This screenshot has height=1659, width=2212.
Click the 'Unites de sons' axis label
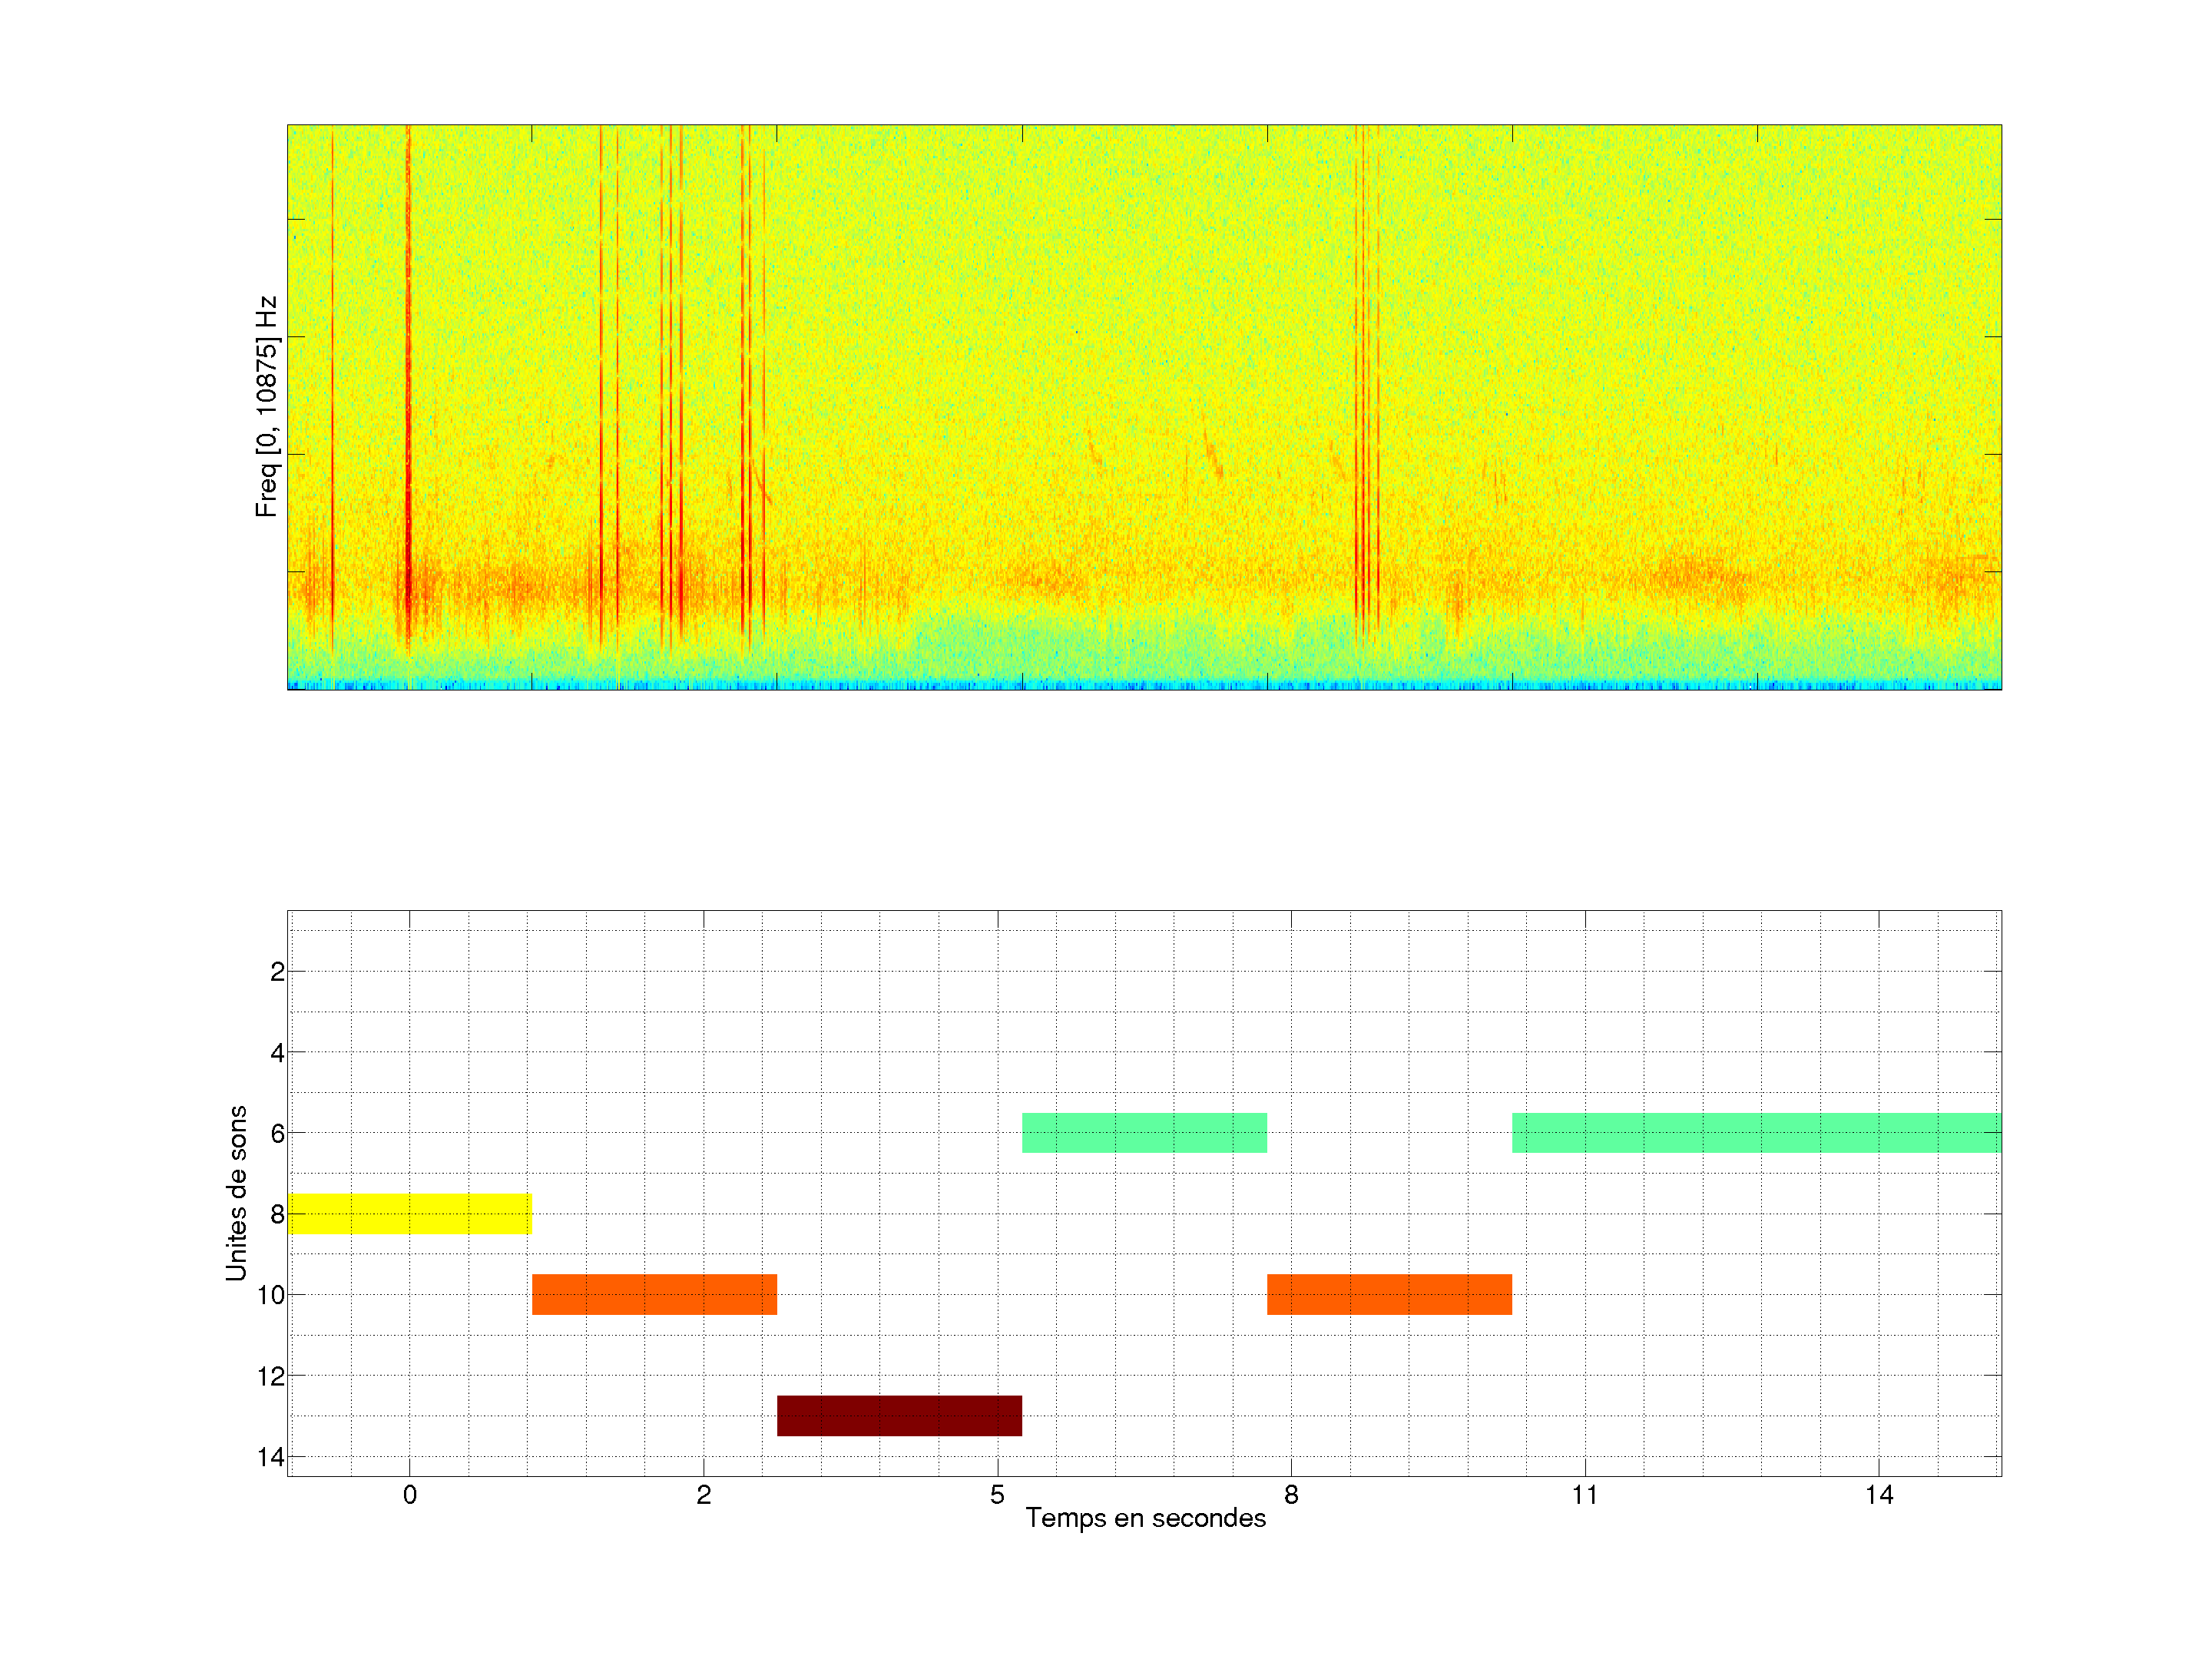236,1193
